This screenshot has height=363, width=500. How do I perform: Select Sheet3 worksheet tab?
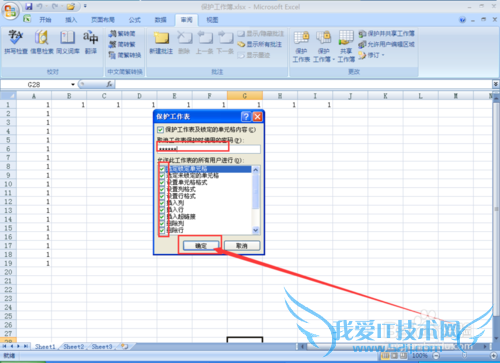tap(102, 347)
